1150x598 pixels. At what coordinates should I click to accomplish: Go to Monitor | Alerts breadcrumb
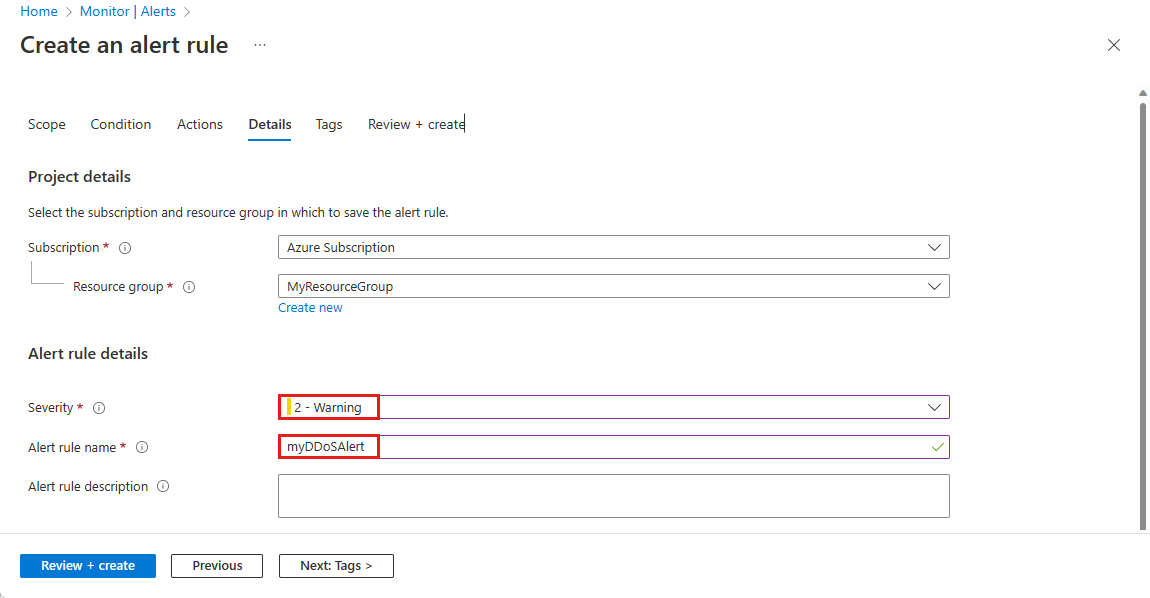click(128, 12)
